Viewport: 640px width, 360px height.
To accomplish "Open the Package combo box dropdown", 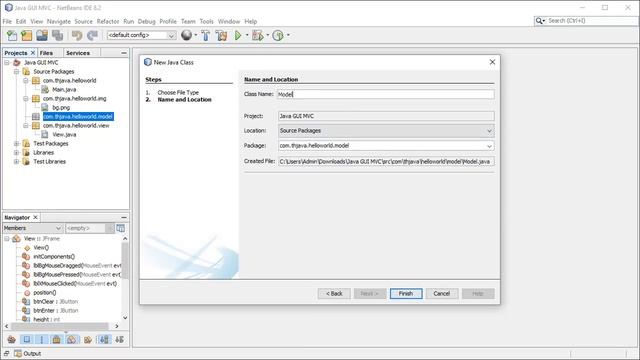I will point(489,146).
